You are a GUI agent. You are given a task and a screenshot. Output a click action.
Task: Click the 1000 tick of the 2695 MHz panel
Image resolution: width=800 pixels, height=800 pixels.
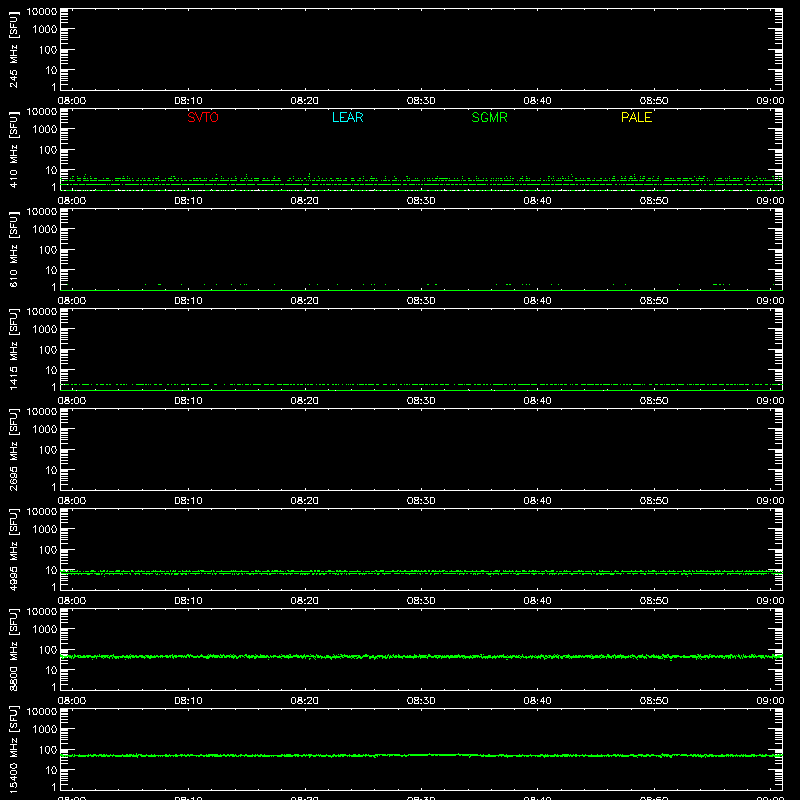point(45,430)
